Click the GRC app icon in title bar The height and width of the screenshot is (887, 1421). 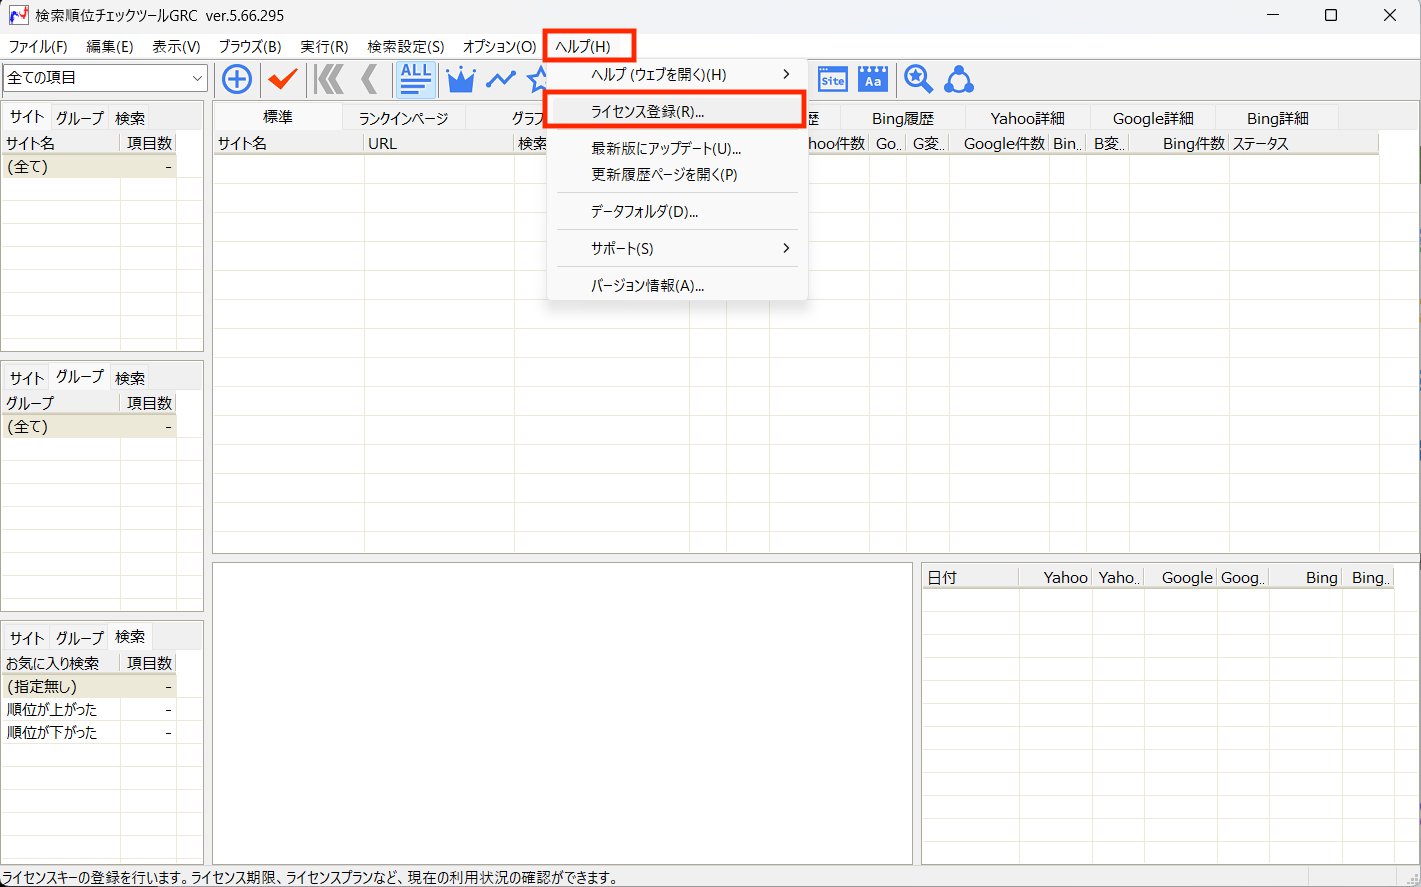click(x=18, y=15)
